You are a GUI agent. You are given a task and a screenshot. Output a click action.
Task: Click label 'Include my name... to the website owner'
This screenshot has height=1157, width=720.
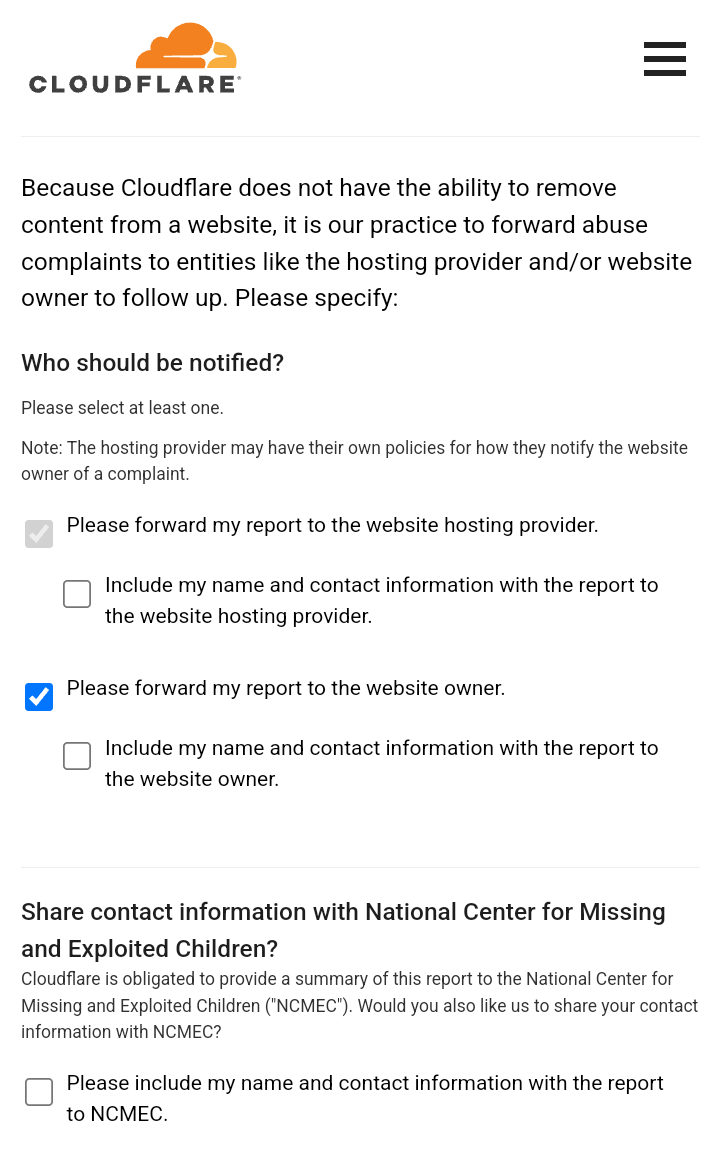[381, 763]
